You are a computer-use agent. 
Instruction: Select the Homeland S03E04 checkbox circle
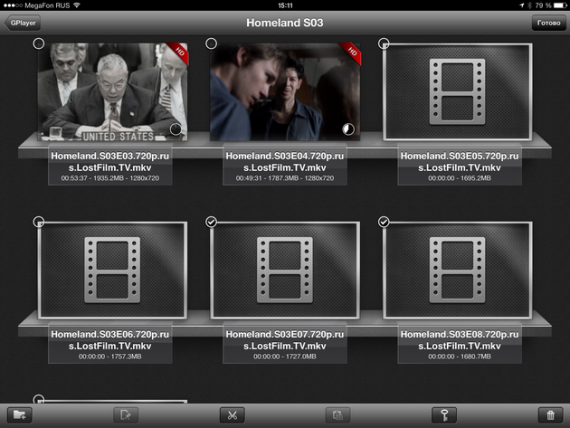click(211, 44)
